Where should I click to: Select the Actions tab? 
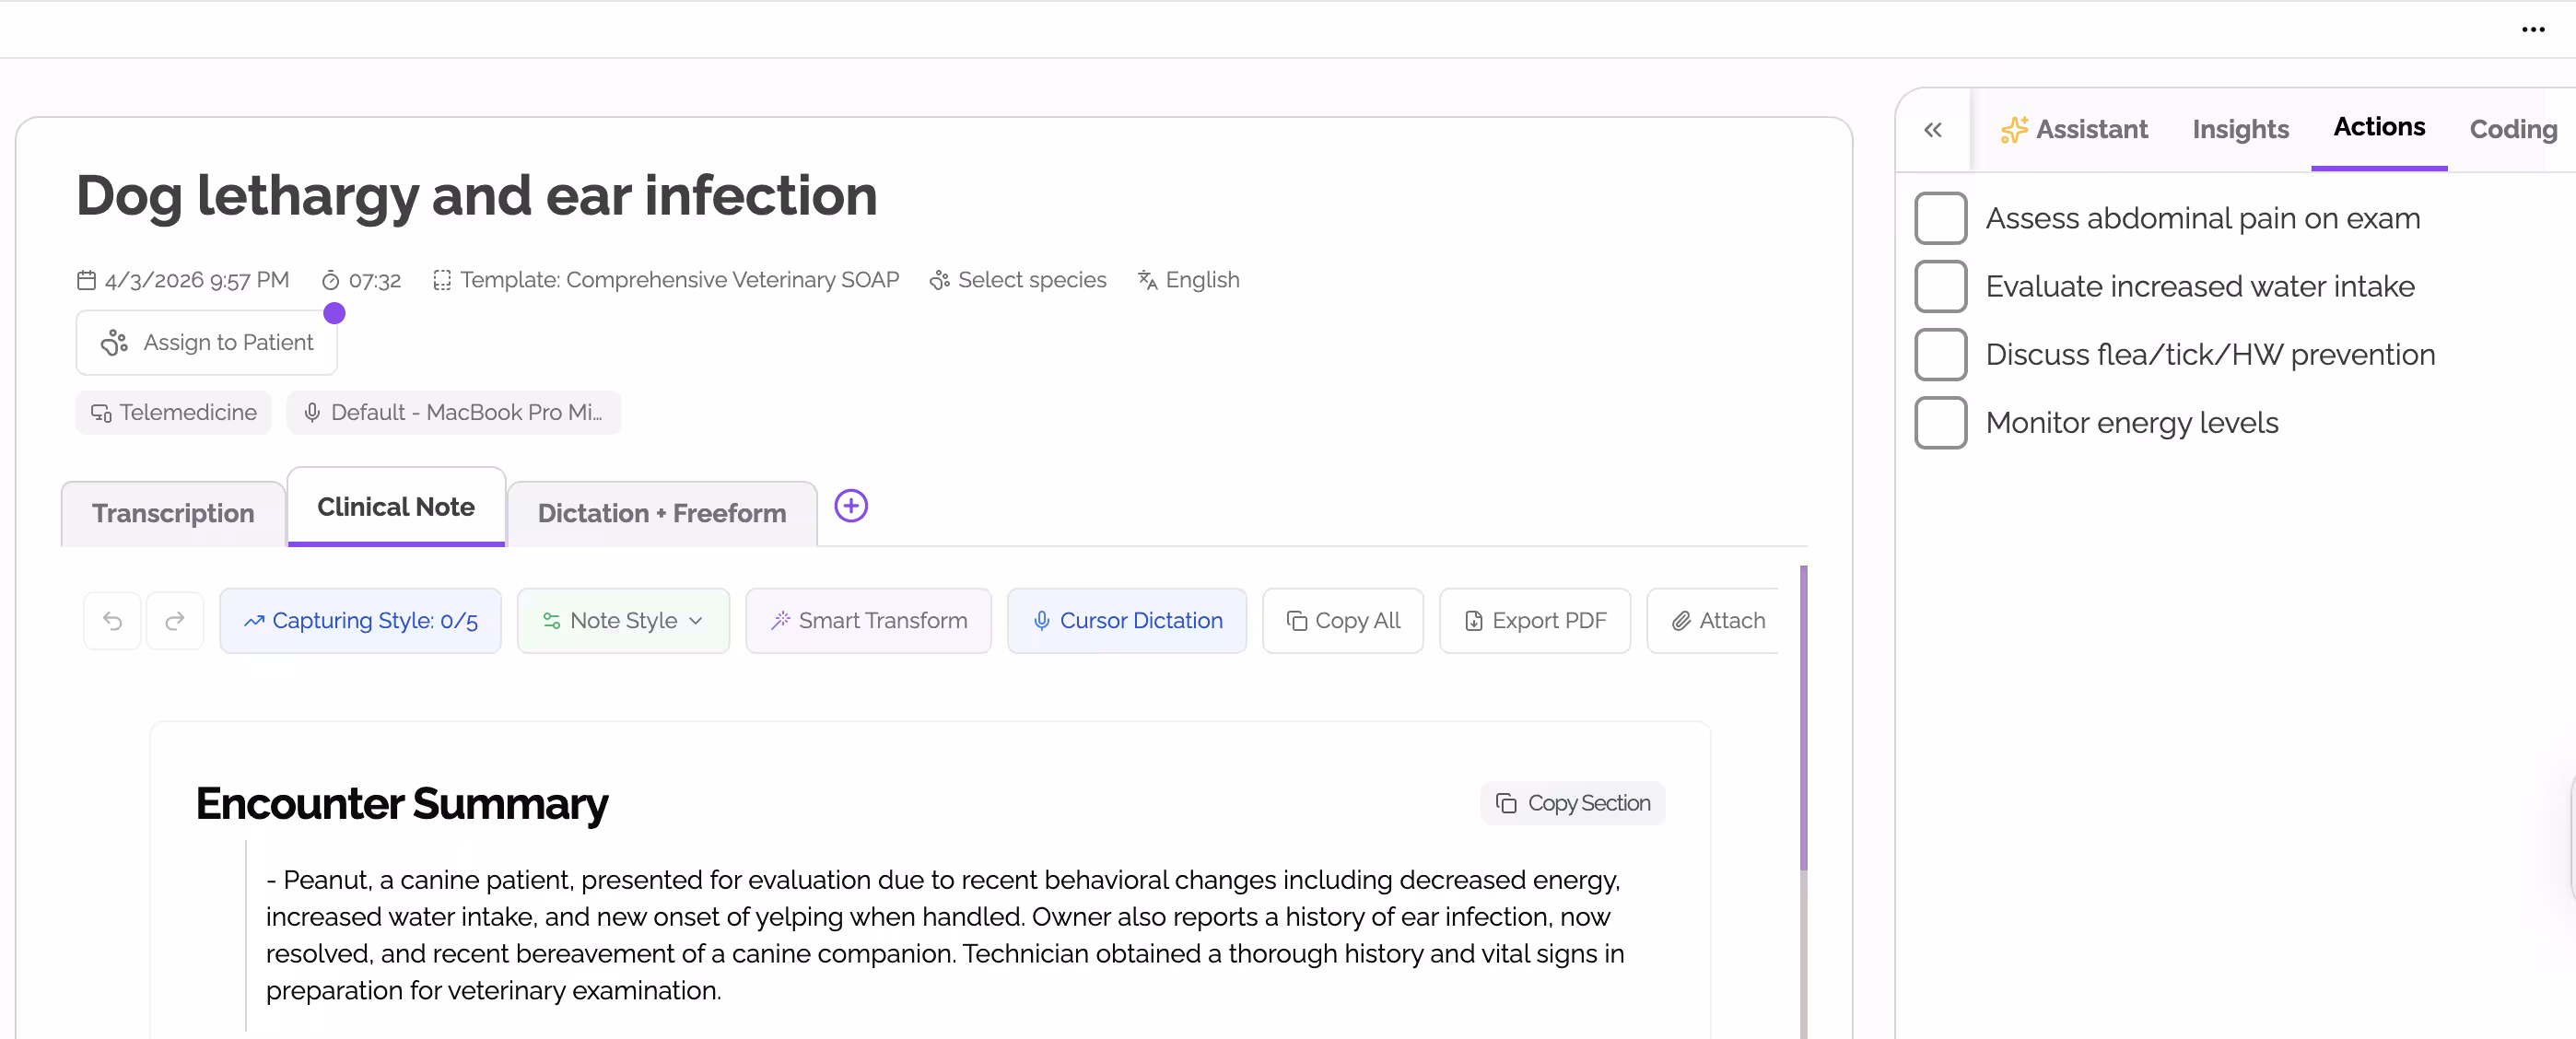click(x=2379, y=127)
